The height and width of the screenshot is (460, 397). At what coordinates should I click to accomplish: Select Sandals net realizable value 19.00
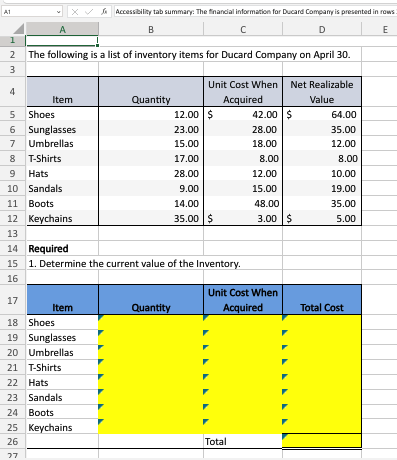point(322,188)
